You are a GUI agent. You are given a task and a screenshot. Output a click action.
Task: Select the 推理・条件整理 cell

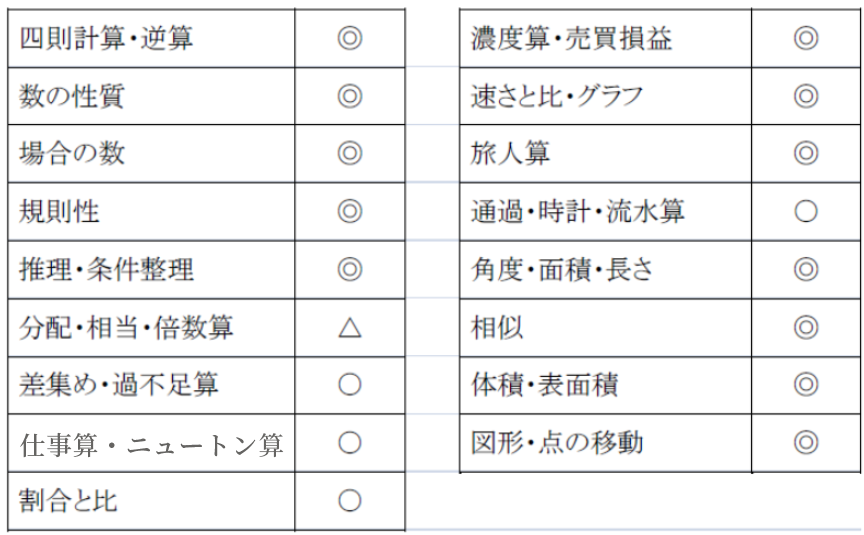point(152,269)
